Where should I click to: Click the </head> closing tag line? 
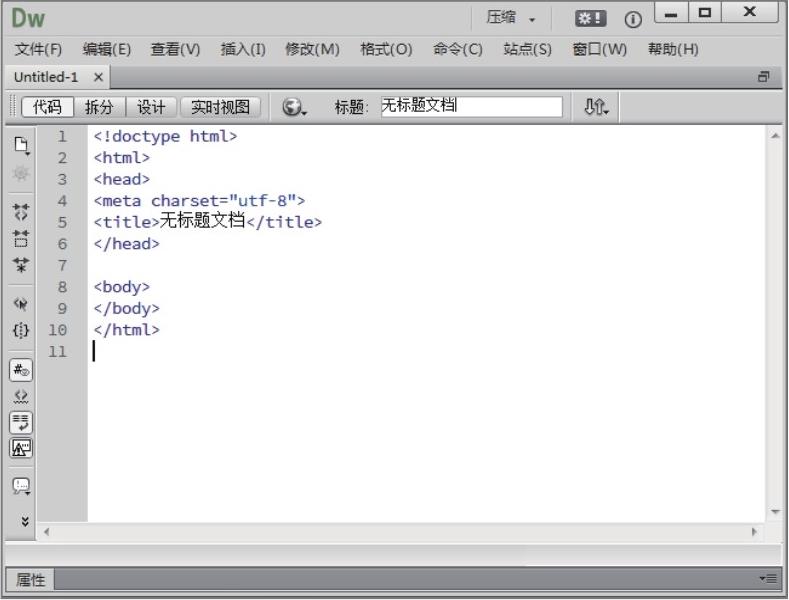pos(127,244)
